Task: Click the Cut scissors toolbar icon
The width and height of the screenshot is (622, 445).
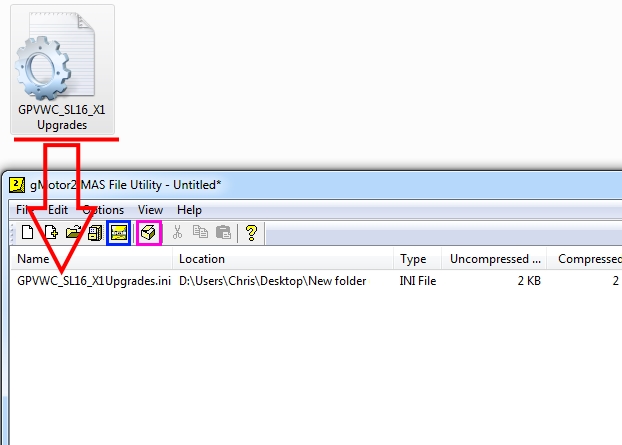Action: tap(177, 232)
